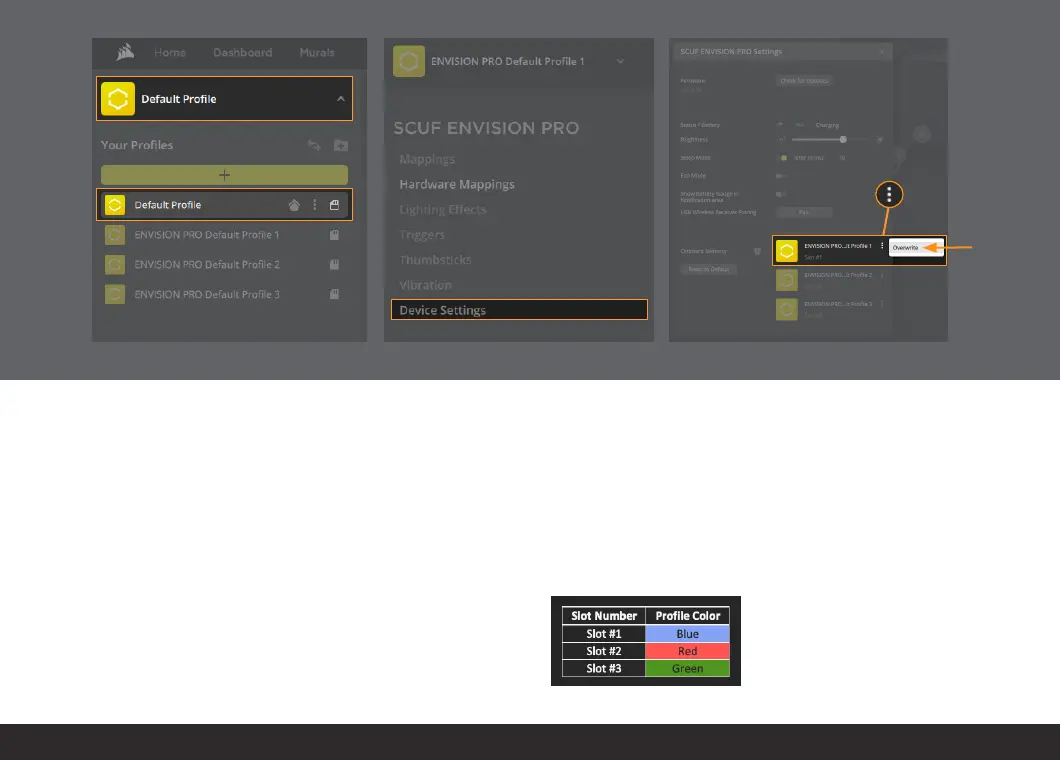This screenshot has width=1060, height=760.
Task: Click the icon of ENVISION PRO Default Profile 3 row
Action: 115,294
